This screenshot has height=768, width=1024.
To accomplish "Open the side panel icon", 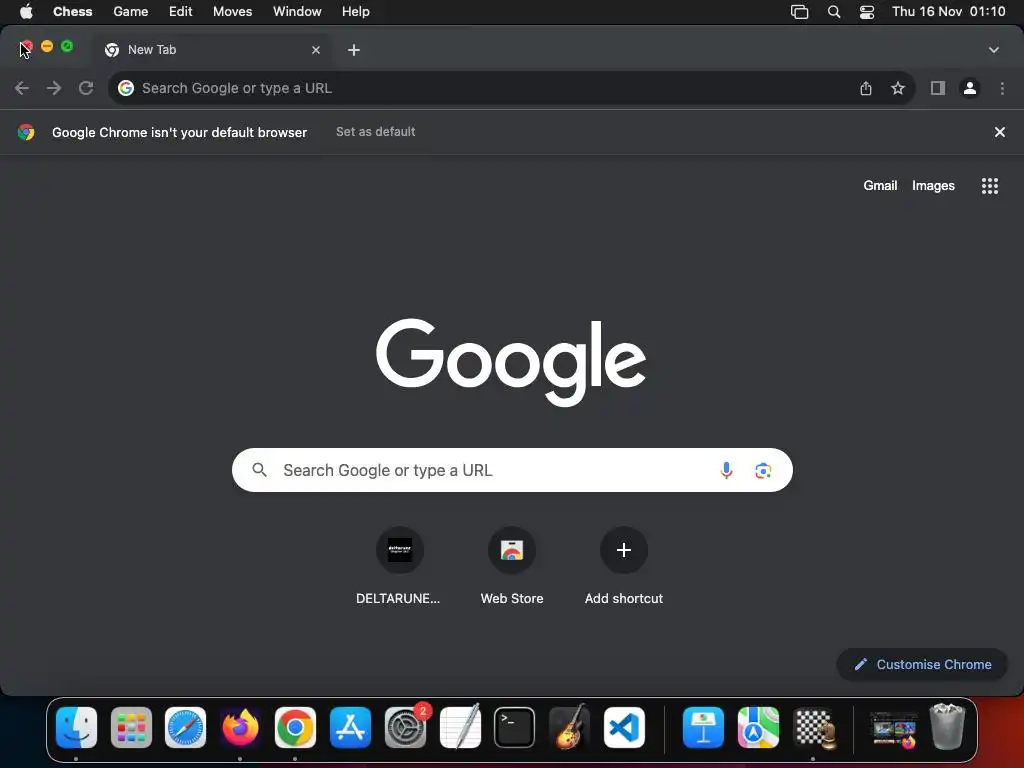I will click(938, 88).
